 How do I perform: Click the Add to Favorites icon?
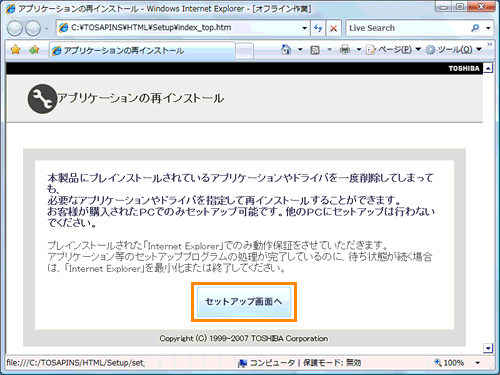34,50
